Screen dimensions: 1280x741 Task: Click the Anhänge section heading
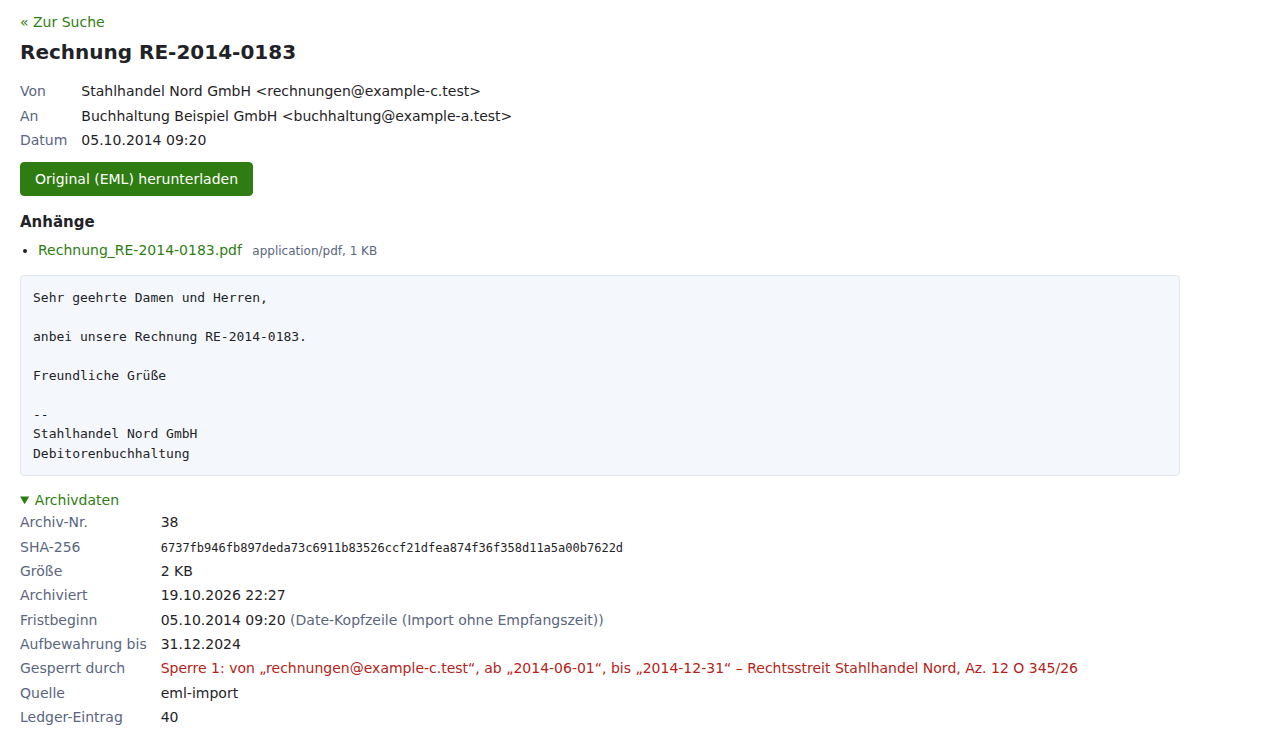(x=57, y=222)
